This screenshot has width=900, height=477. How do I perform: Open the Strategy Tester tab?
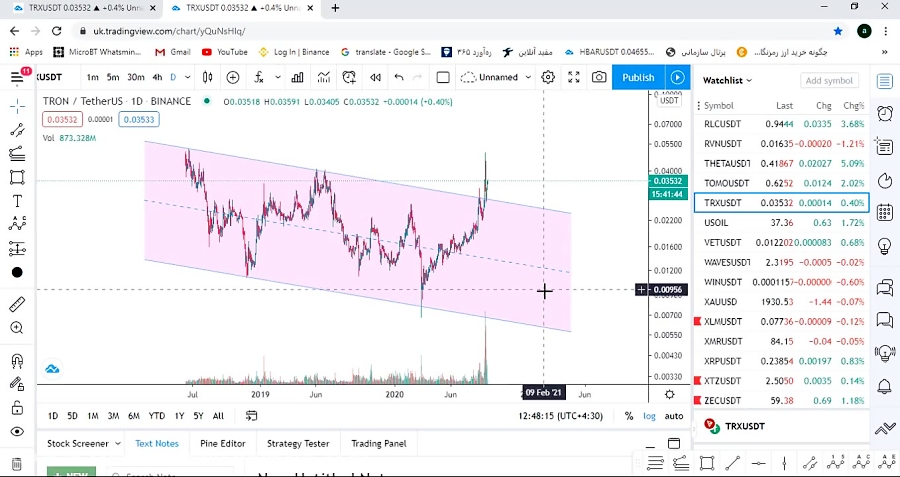pos(298,443)
